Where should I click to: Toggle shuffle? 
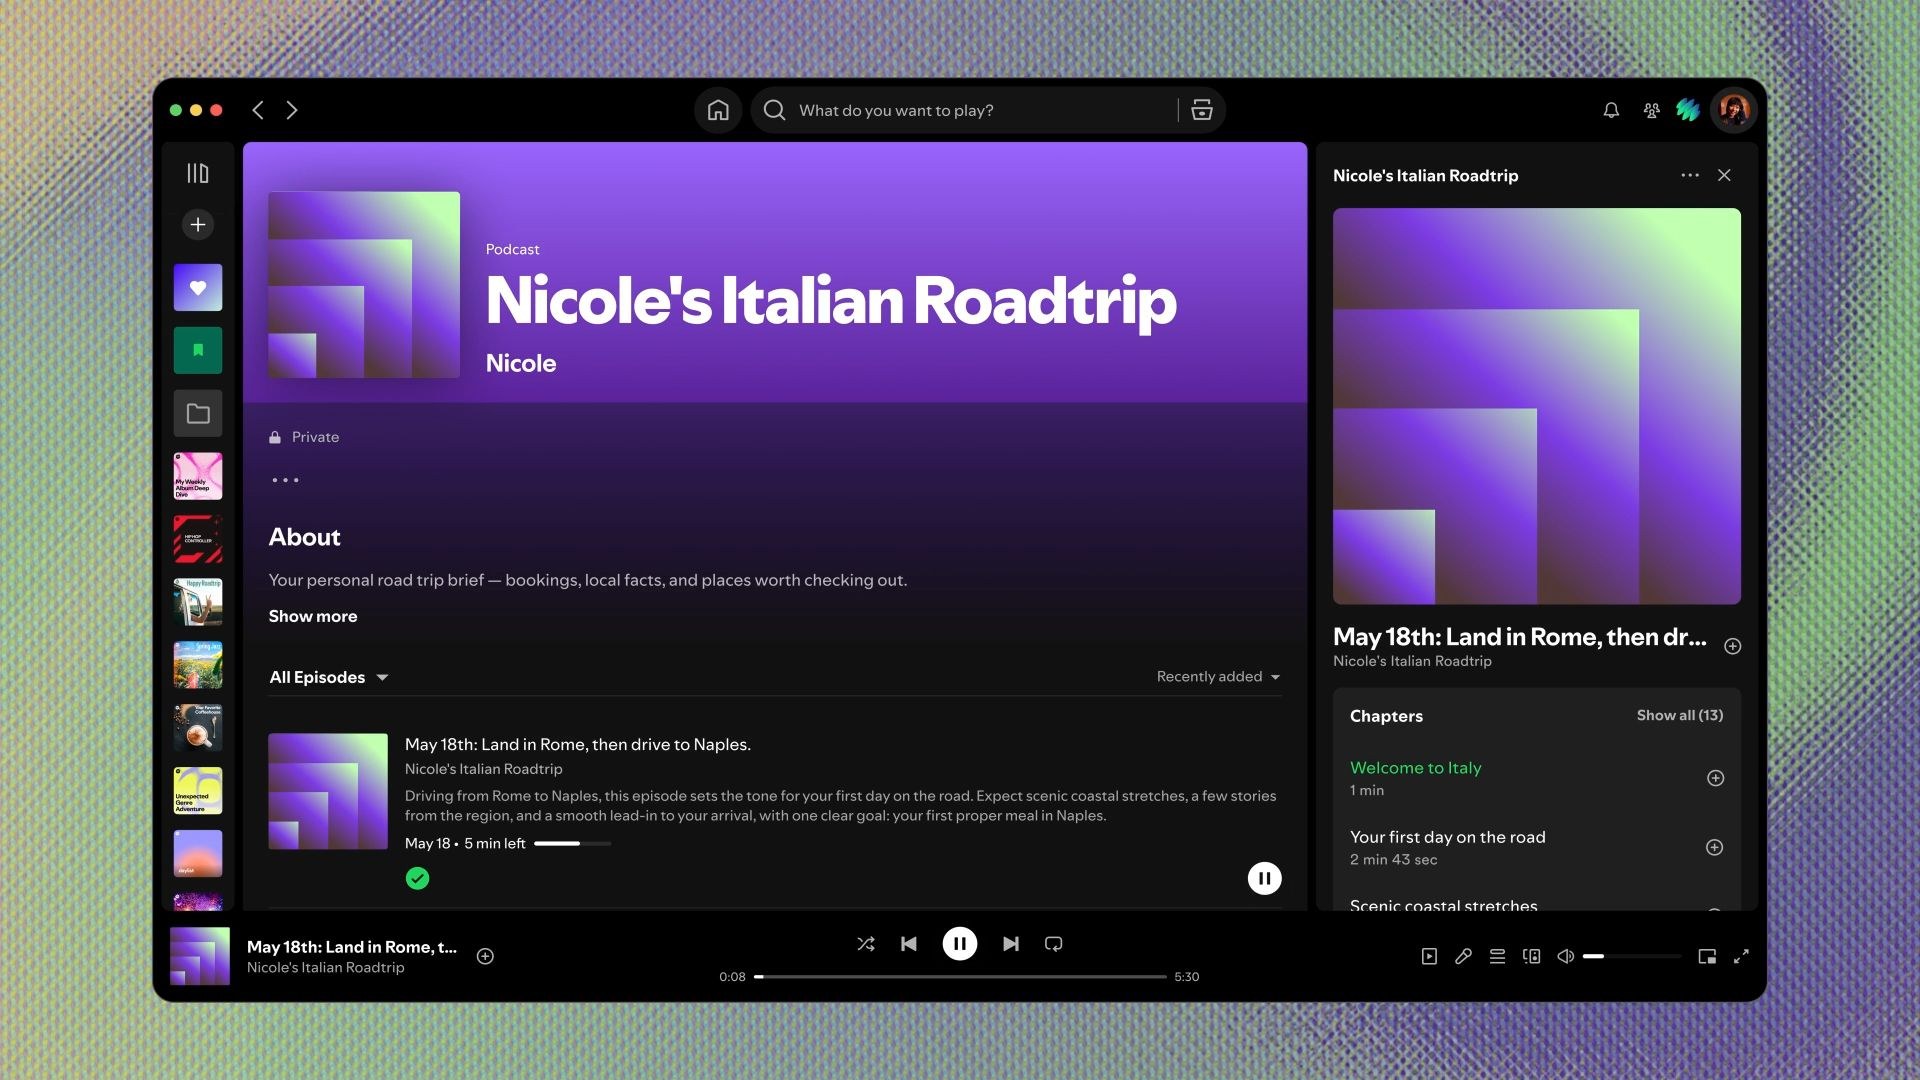(x=866, y=944)
